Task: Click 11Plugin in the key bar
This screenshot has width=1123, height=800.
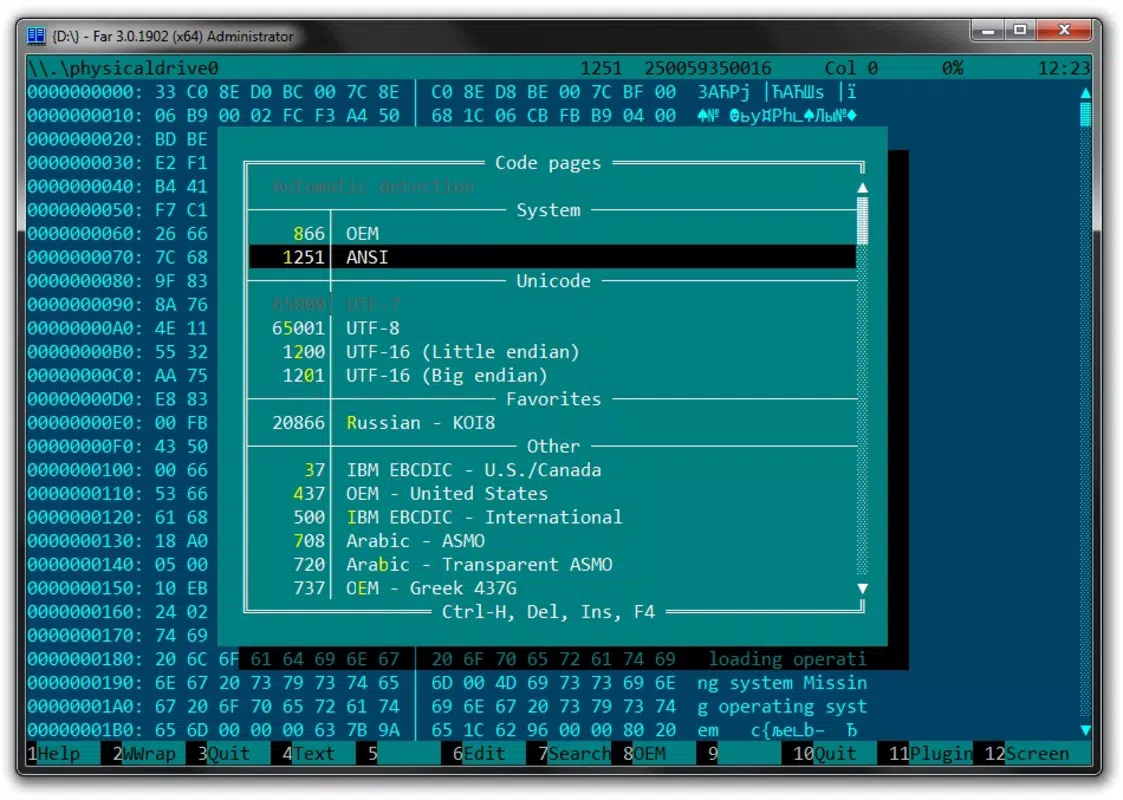Action: click(x=930, y=753)
